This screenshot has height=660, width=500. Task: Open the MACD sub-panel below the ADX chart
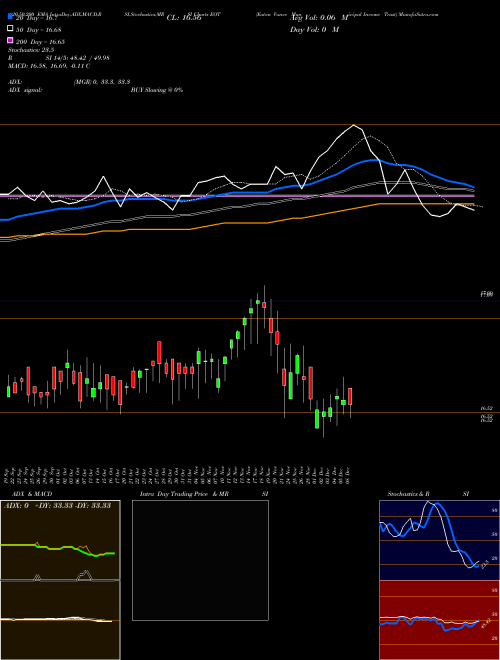(60, 620)
